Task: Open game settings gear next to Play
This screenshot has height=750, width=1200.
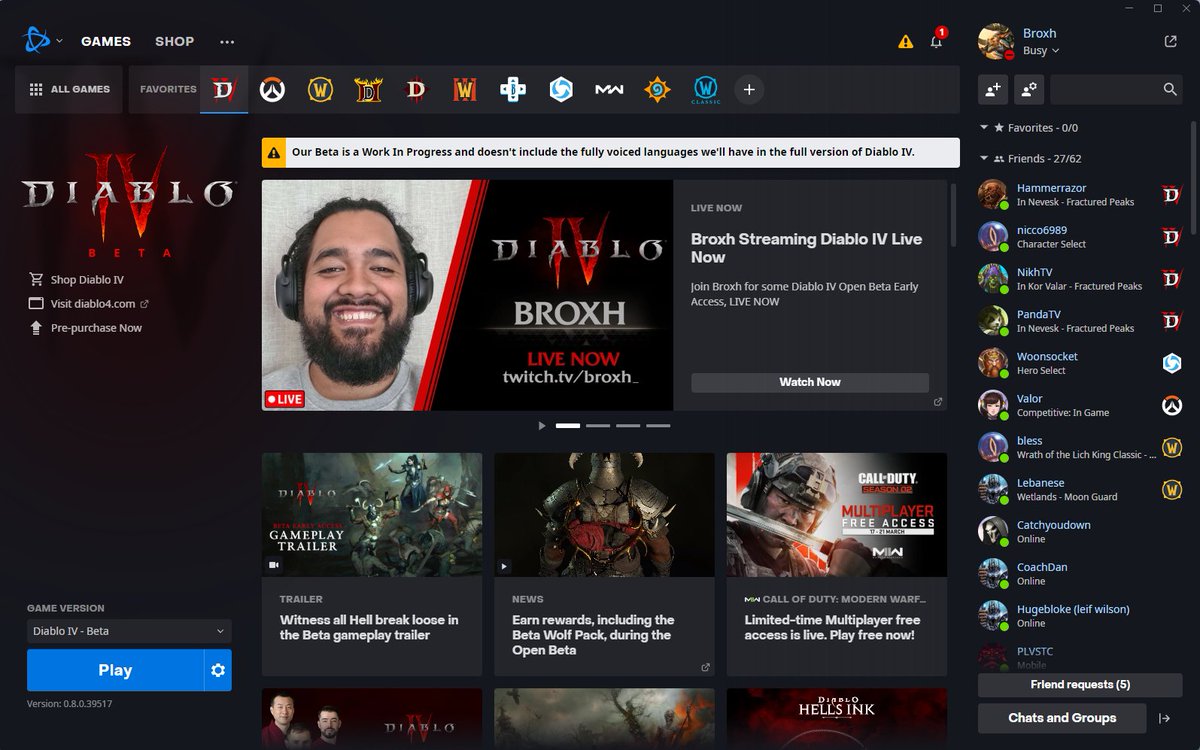Action: 218,670
